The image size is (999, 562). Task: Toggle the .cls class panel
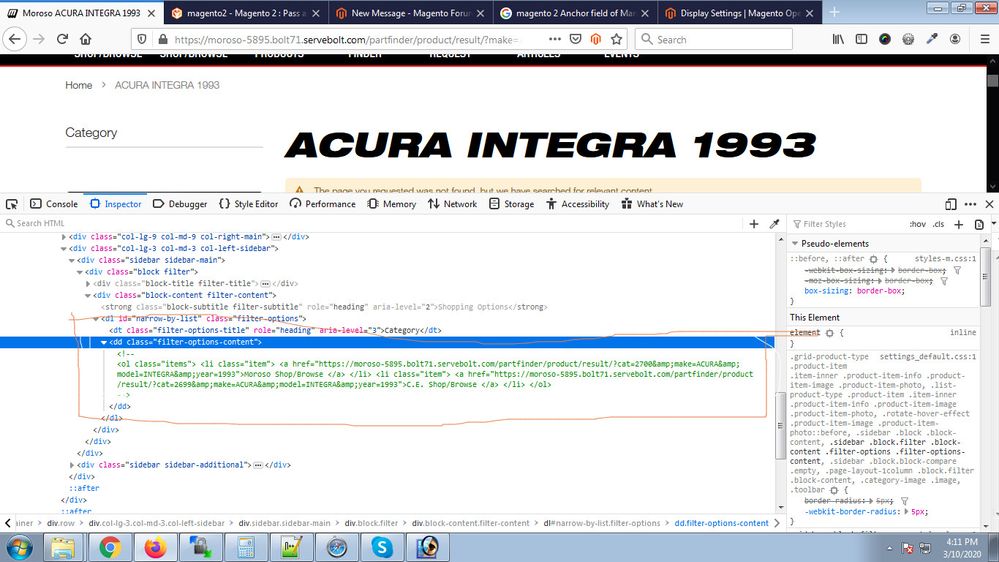click(938, 224)
